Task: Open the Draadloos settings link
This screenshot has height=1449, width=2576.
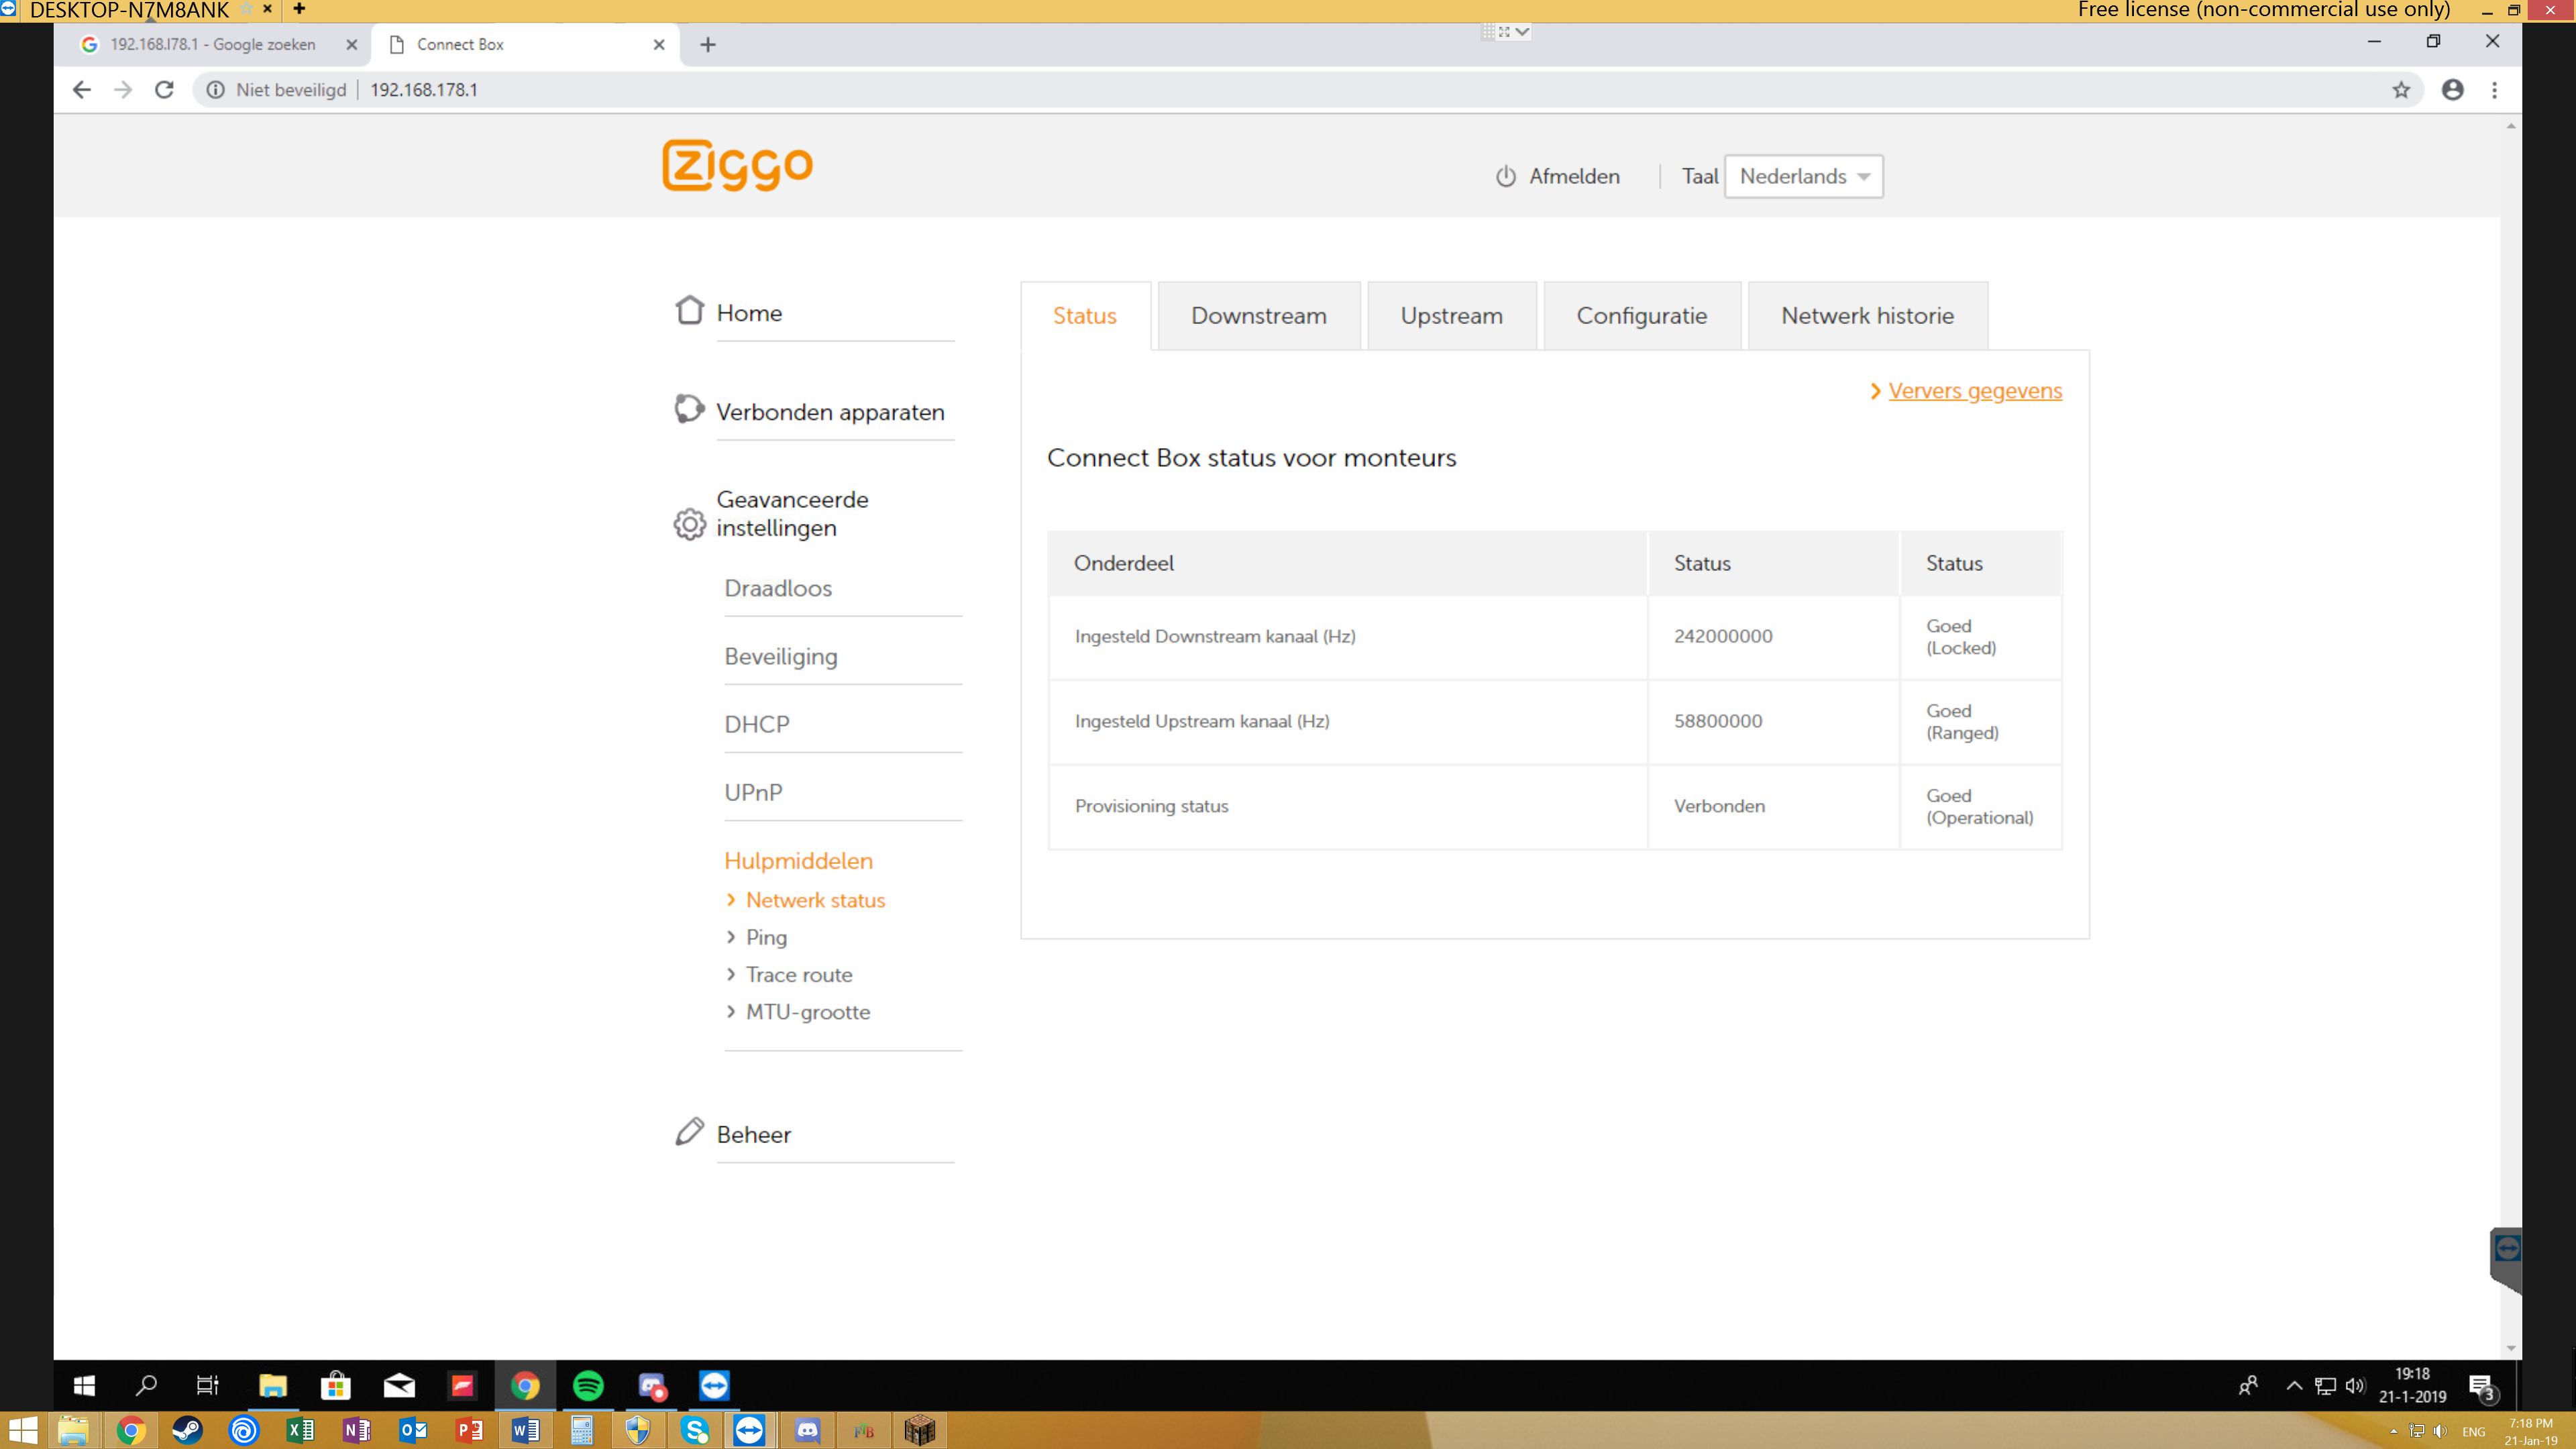Action: (x=778, y=588)
